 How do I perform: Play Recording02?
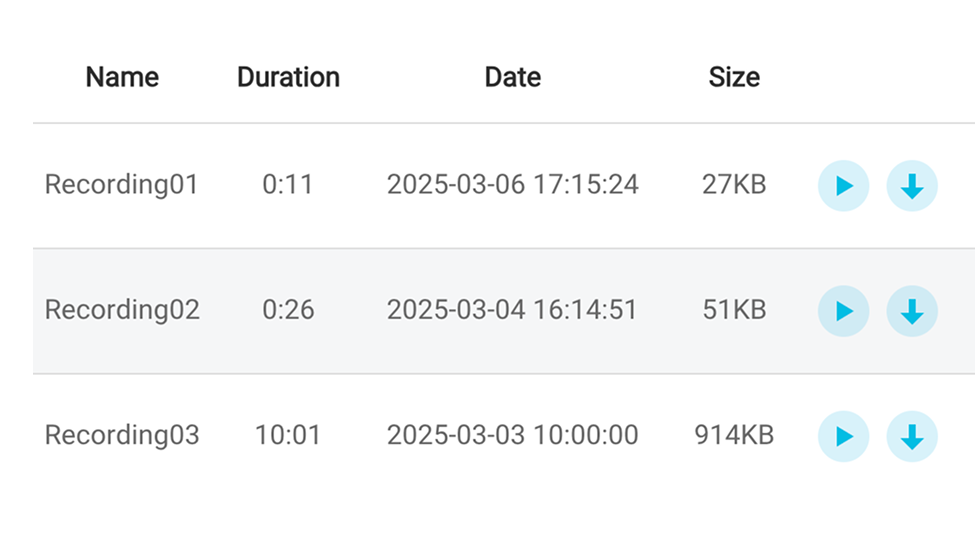click(843, 311)
